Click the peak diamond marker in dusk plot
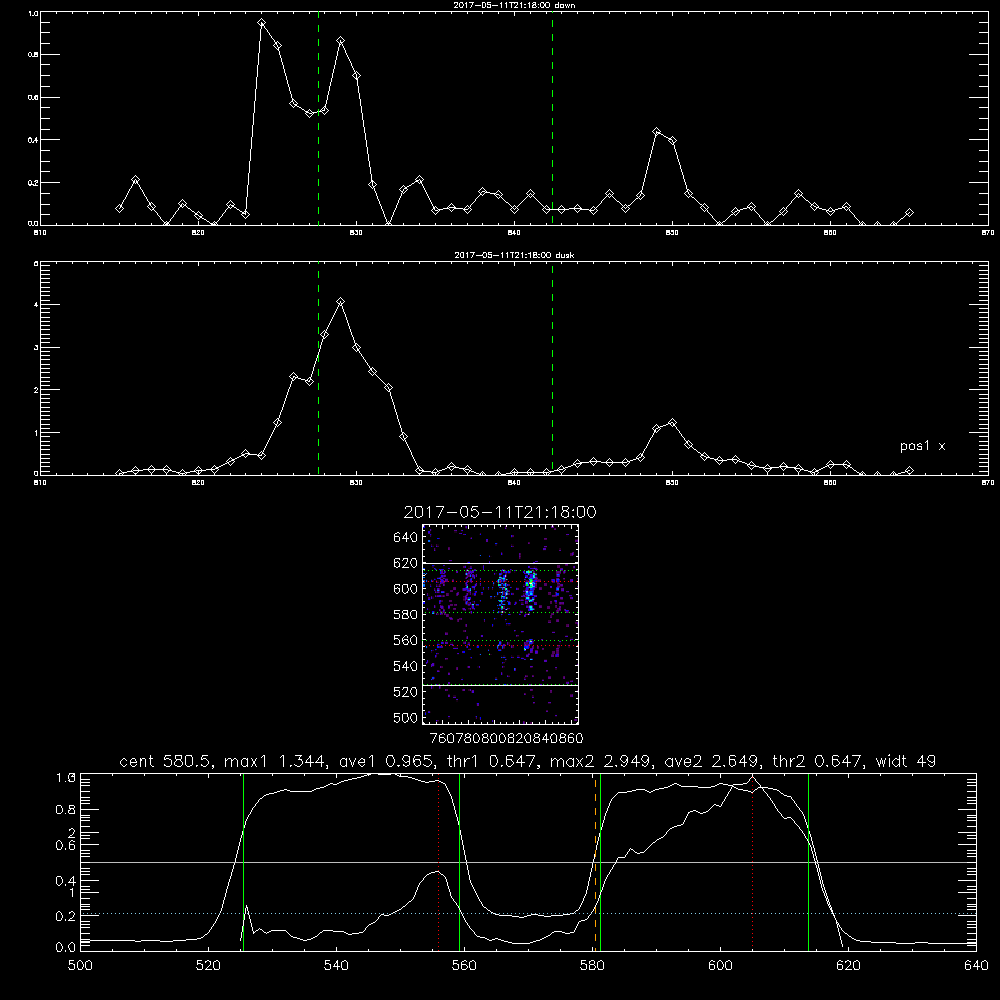This screenshot has width=1000, height=1000. (x=341, y=302)
